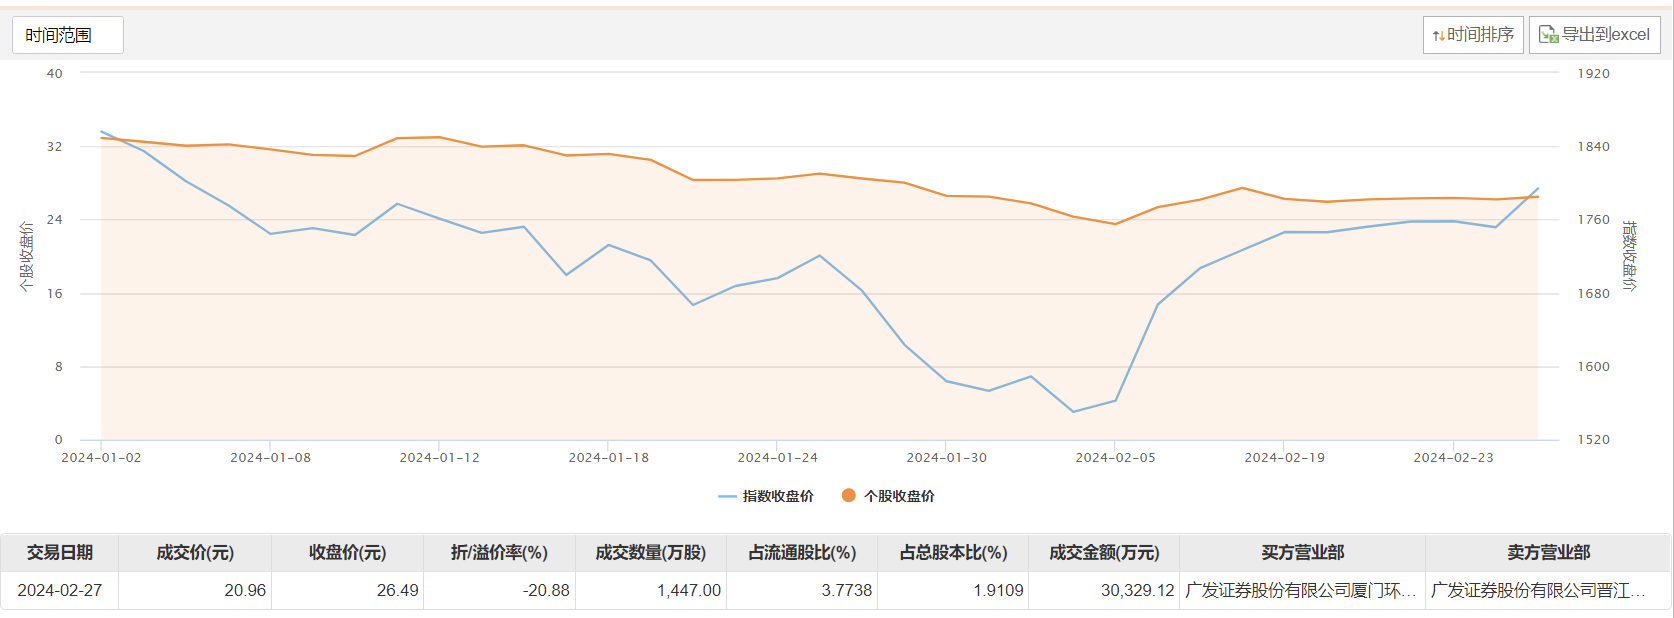Click the 2024-01-24 x-axis label
The image size is (1674, 618).
tap(777, 458)
